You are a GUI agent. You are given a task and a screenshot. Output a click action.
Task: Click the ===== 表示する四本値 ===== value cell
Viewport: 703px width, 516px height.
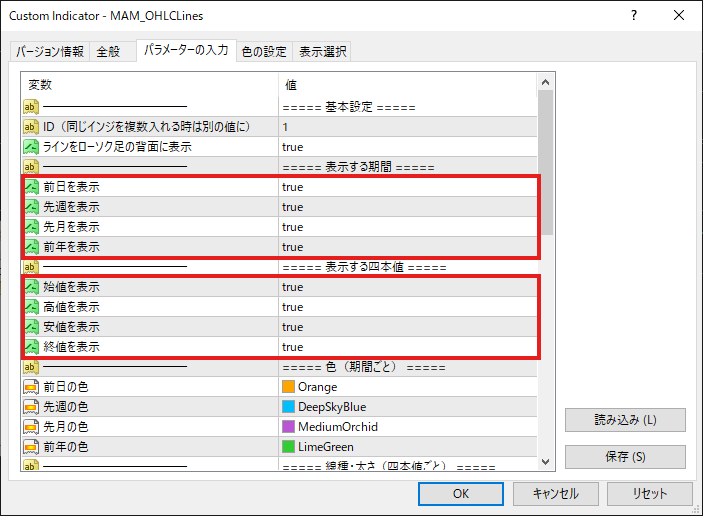(407, 267)
